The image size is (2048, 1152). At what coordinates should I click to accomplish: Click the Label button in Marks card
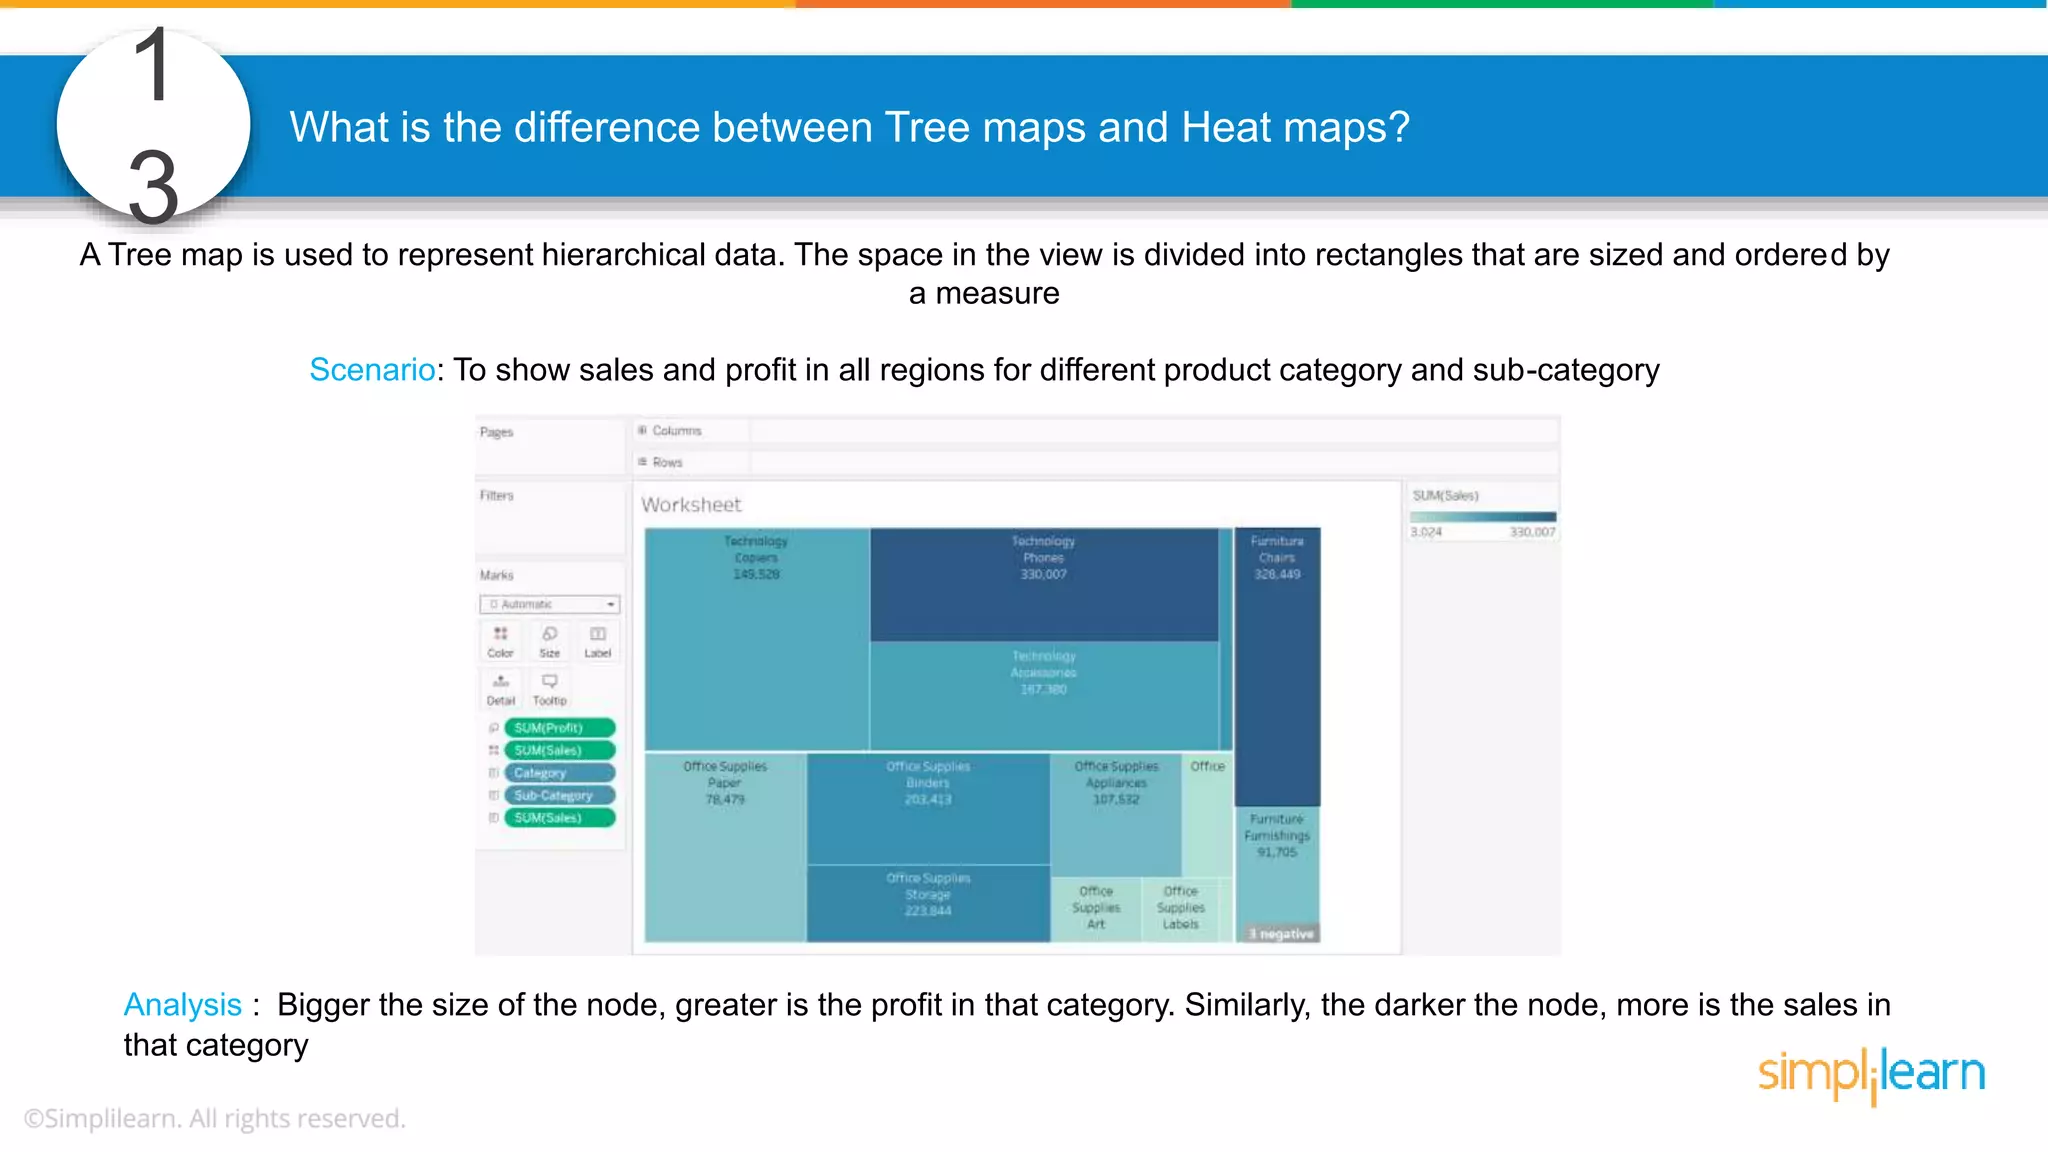[x=597, y=641]
